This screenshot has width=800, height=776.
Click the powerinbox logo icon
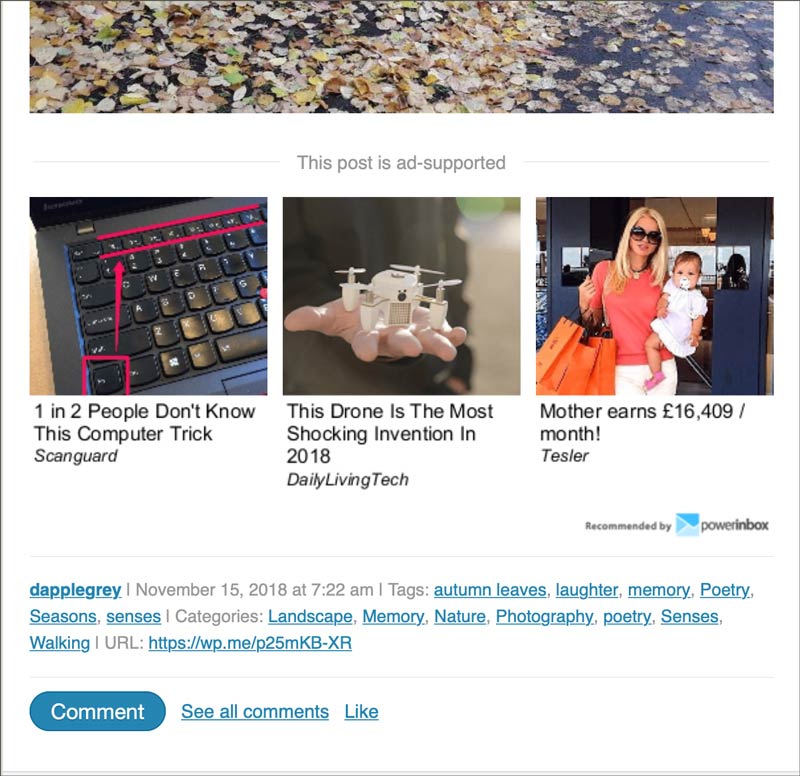click(687, 525)
